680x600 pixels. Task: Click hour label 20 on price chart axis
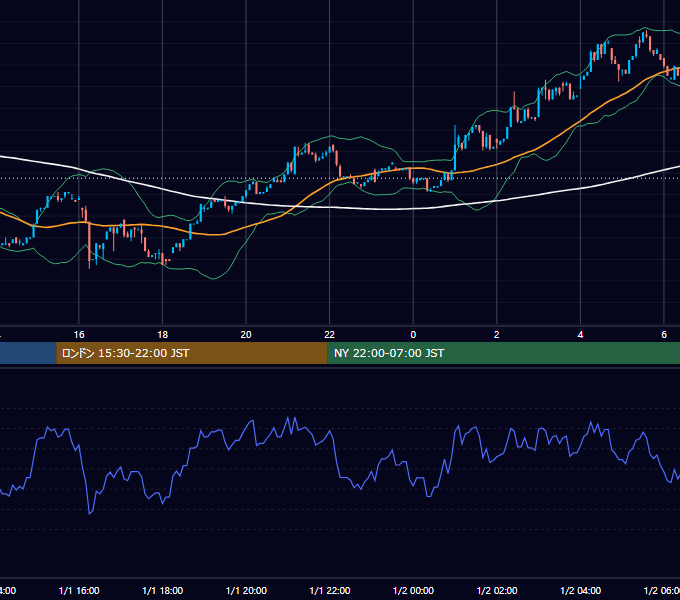coord(246,335)
